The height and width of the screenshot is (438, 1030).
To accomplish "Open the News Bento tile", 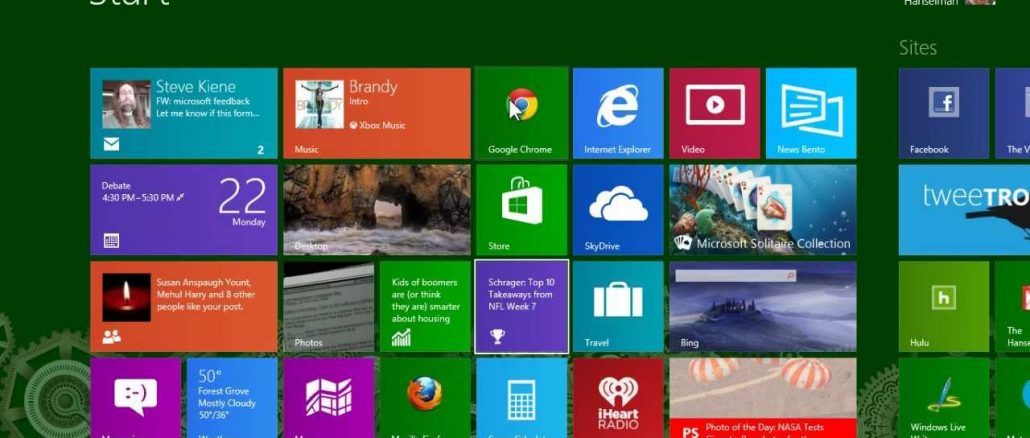I will (x=810, y=113).
